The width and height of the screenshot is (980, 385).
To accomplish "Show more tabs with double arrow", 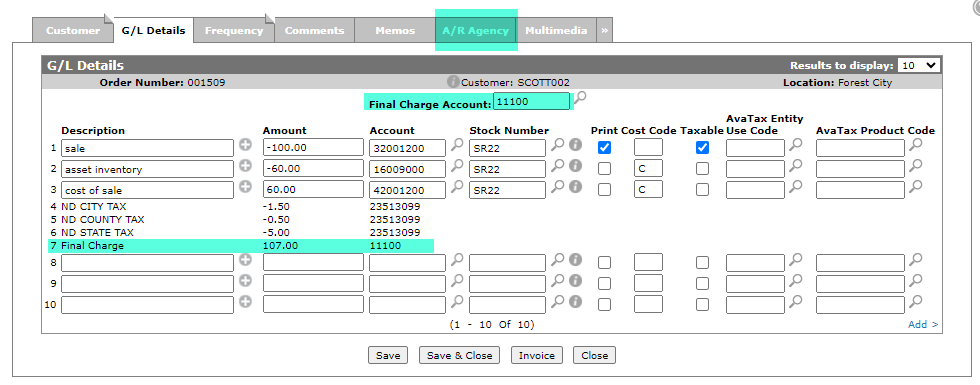I will [604, 30].
